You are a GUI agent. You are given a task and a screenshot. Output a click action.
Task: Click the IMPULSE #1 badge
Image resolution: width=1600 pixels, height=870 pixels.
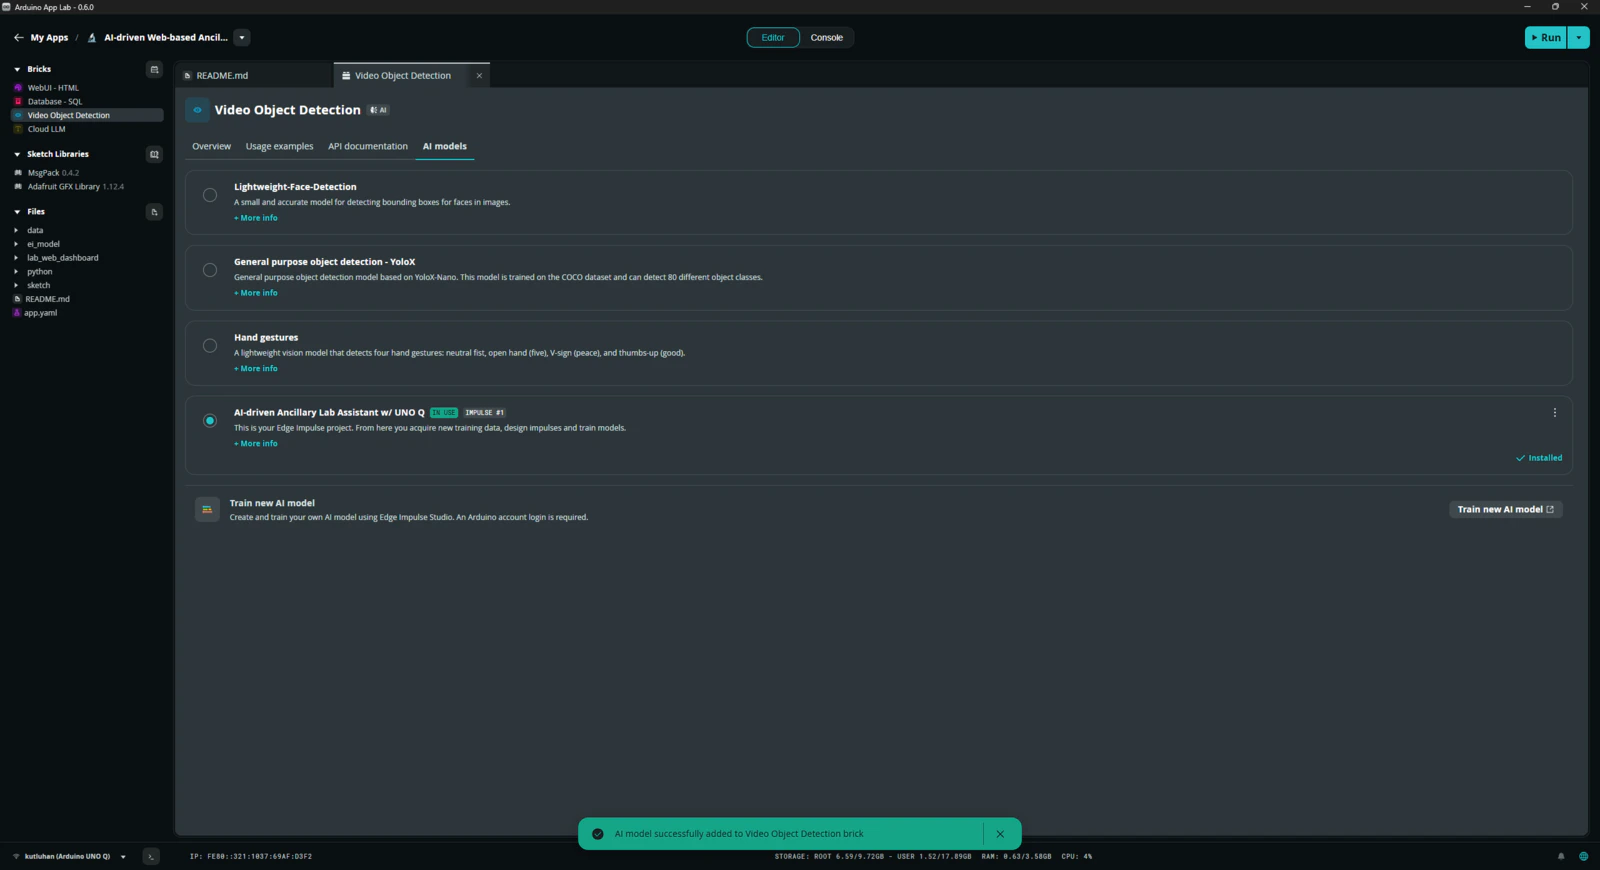(x=484, y=413)
